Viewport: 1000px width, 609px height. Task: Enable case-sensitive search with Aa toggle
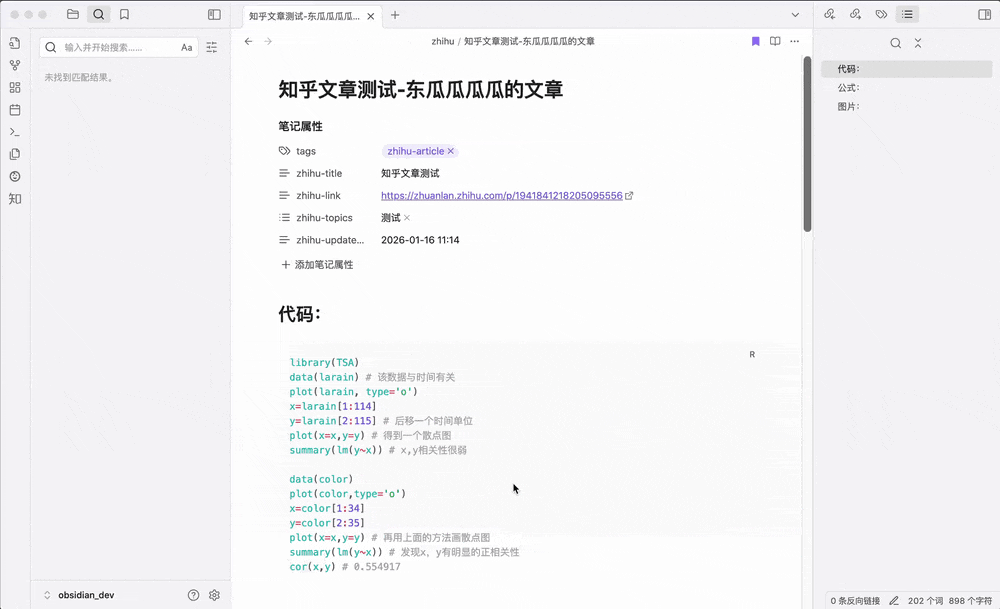point(186,47)
